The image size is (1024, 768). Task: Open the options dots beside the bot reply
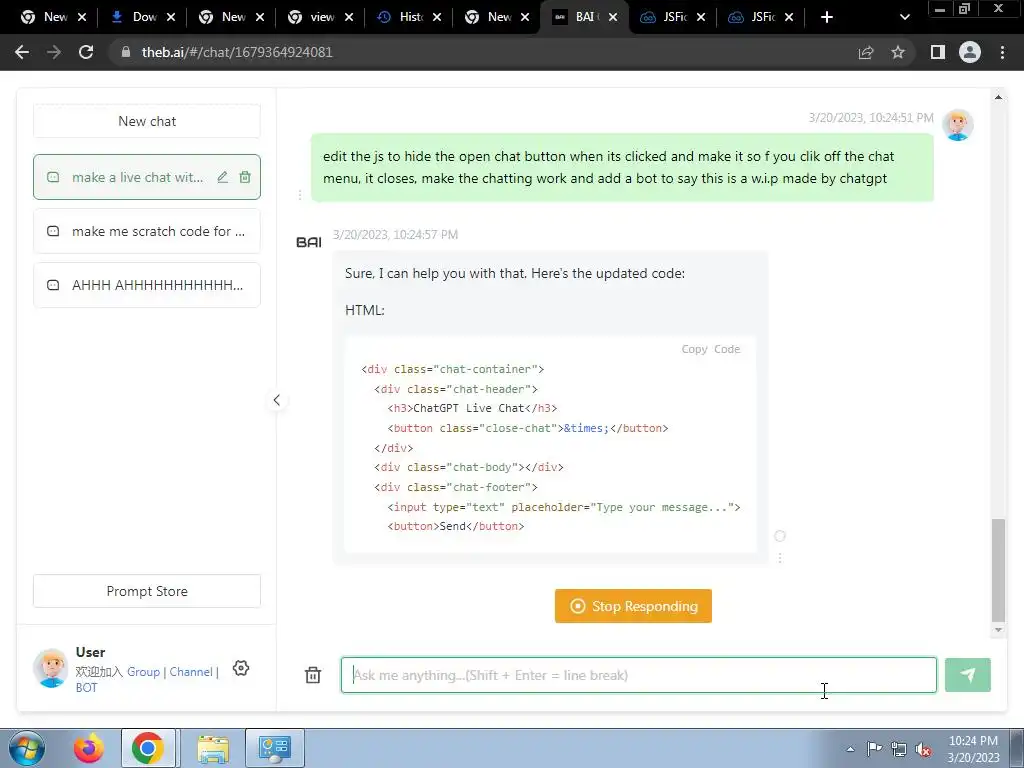click(780, 558)
